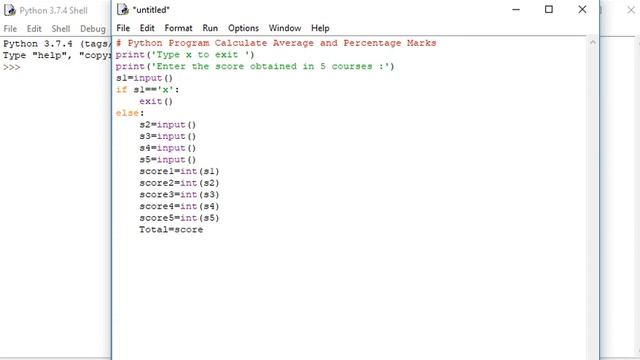This screenshot has height=360, width=640.
Task: Click the Python Shell window's IDLE icon
Action: pos(10,10)
